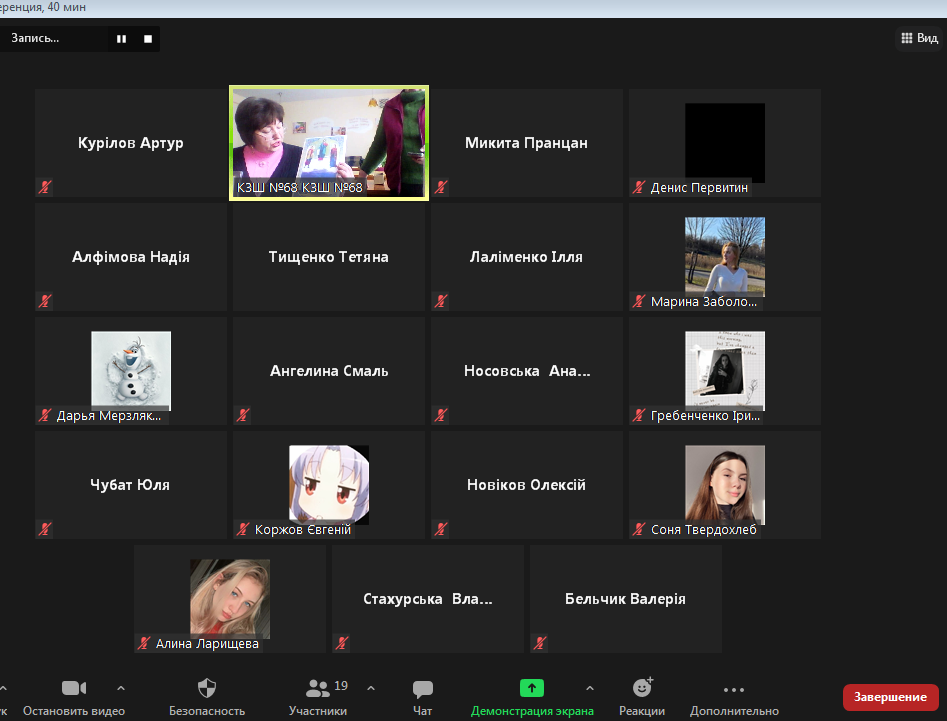Click the participant count 19
The width and height of the screenshot is (947, 721).
(341, 686)
